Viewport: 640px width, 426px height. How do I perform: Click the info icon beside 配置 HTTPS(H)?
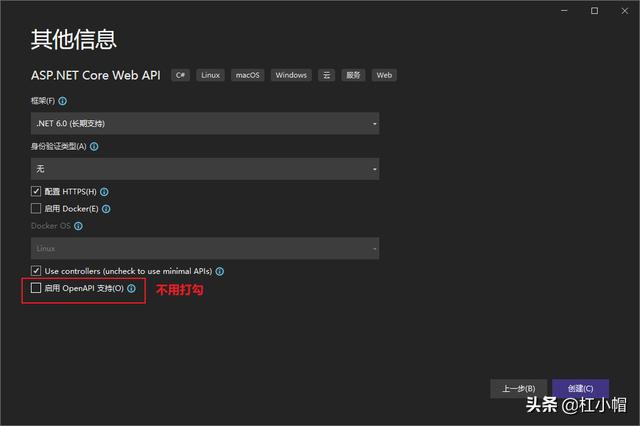tap(104, 192)
